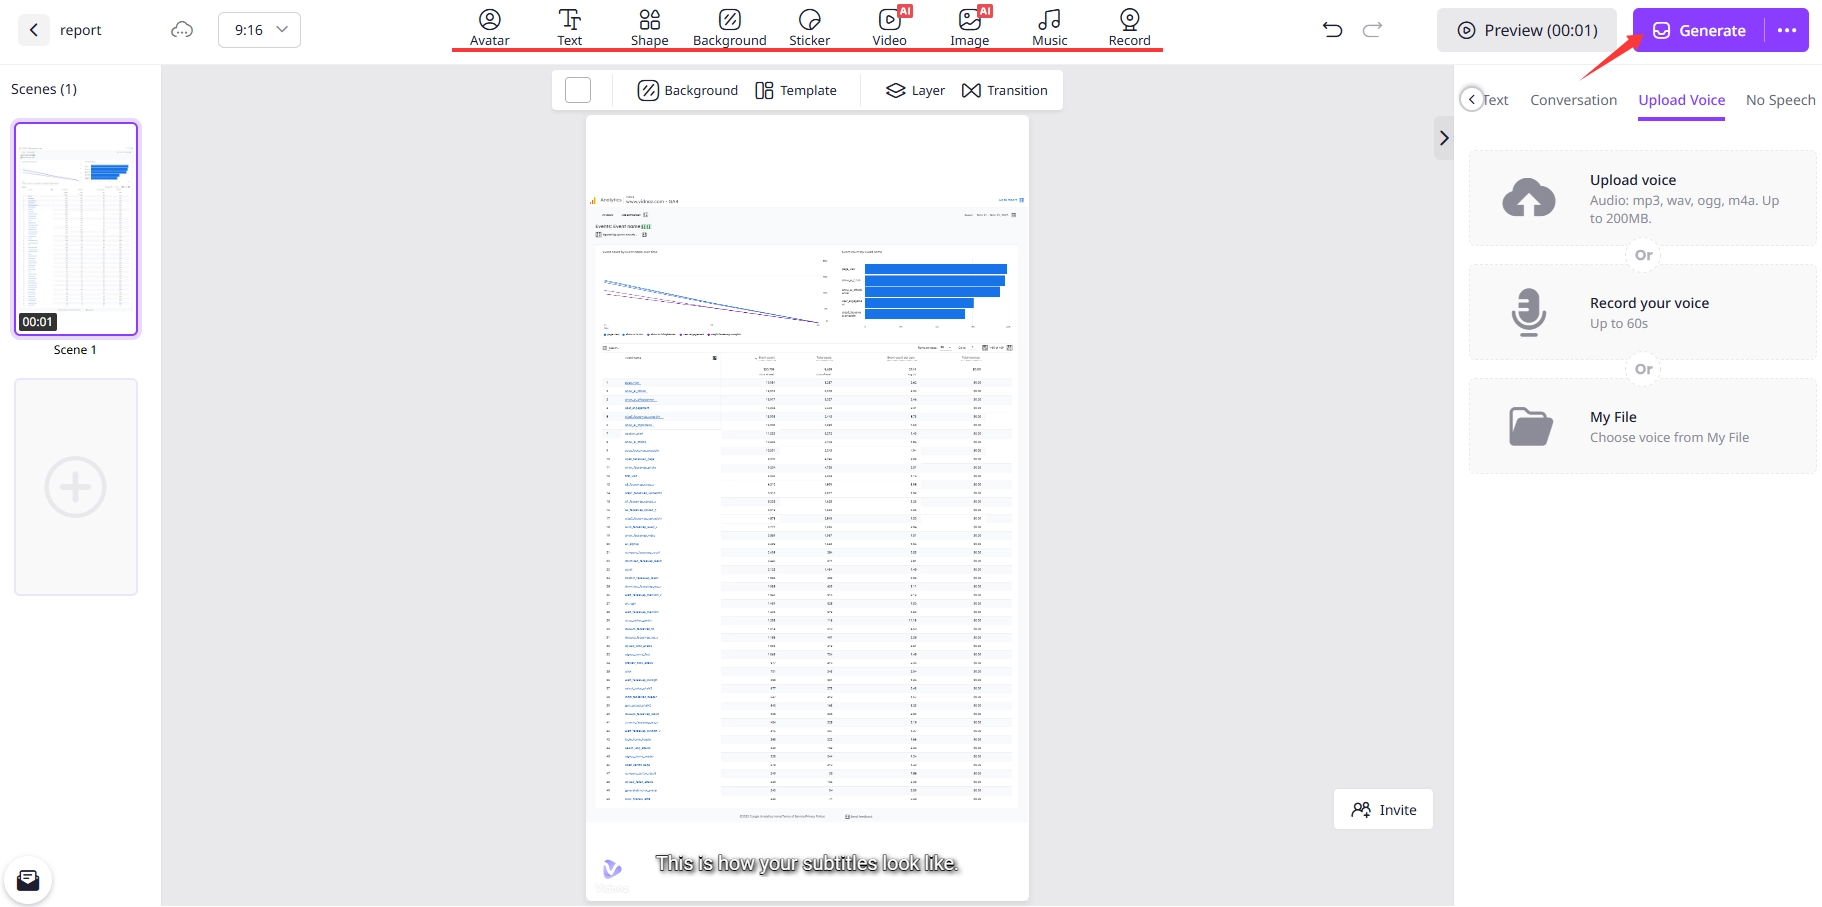Collapse the right side panel
This screenshot has width=1822, height=907.
1443,138
